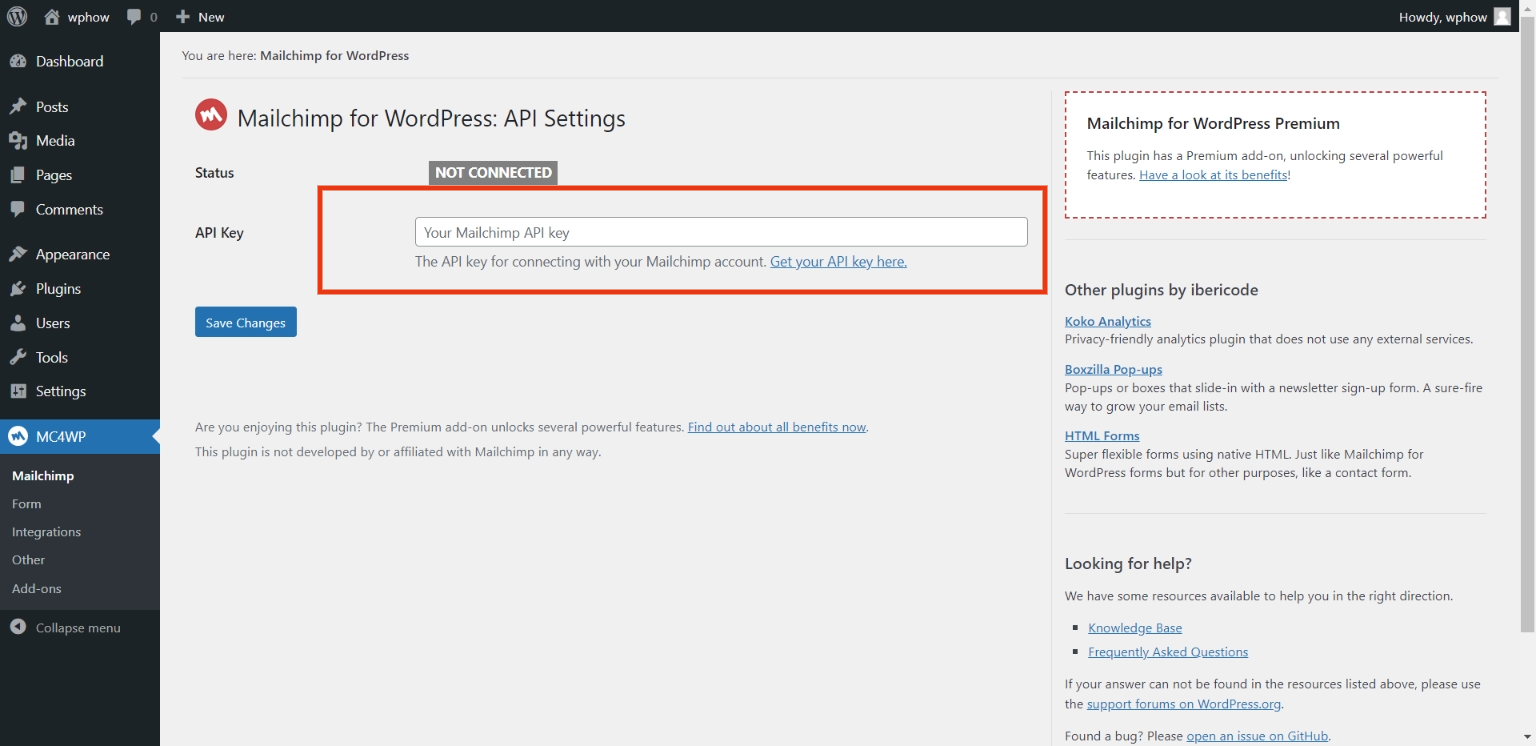Open the Posts menu

(80, 107)
